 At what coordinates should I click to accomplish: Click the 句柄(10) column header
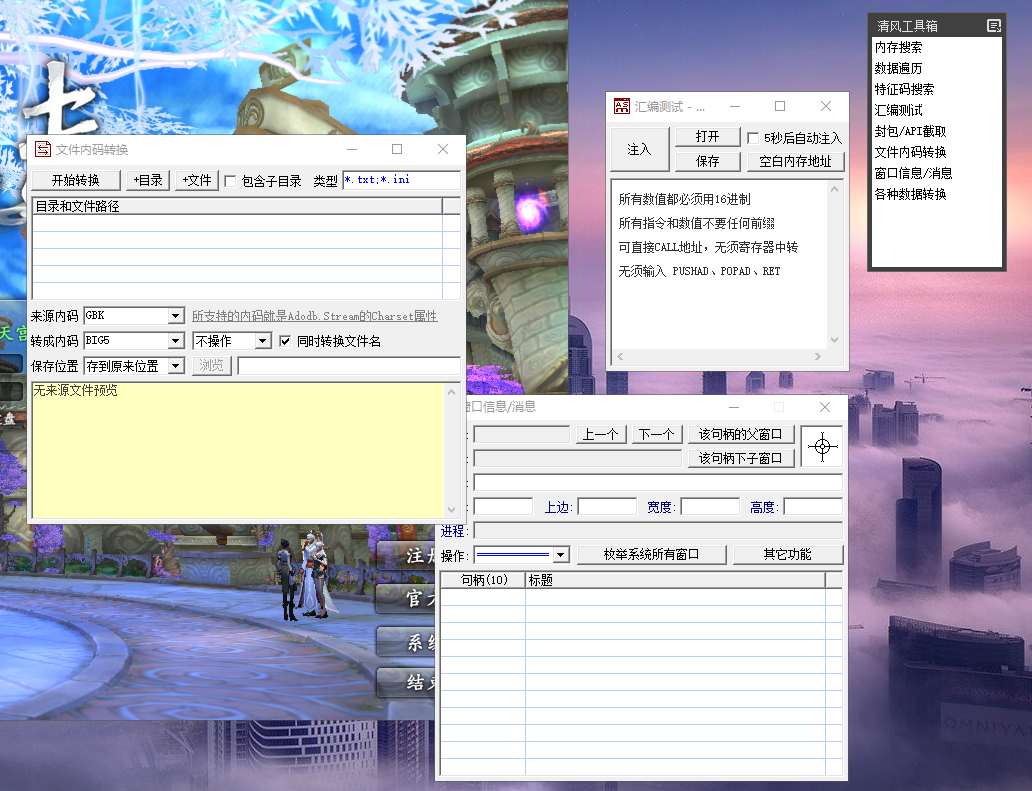point(483,580)
